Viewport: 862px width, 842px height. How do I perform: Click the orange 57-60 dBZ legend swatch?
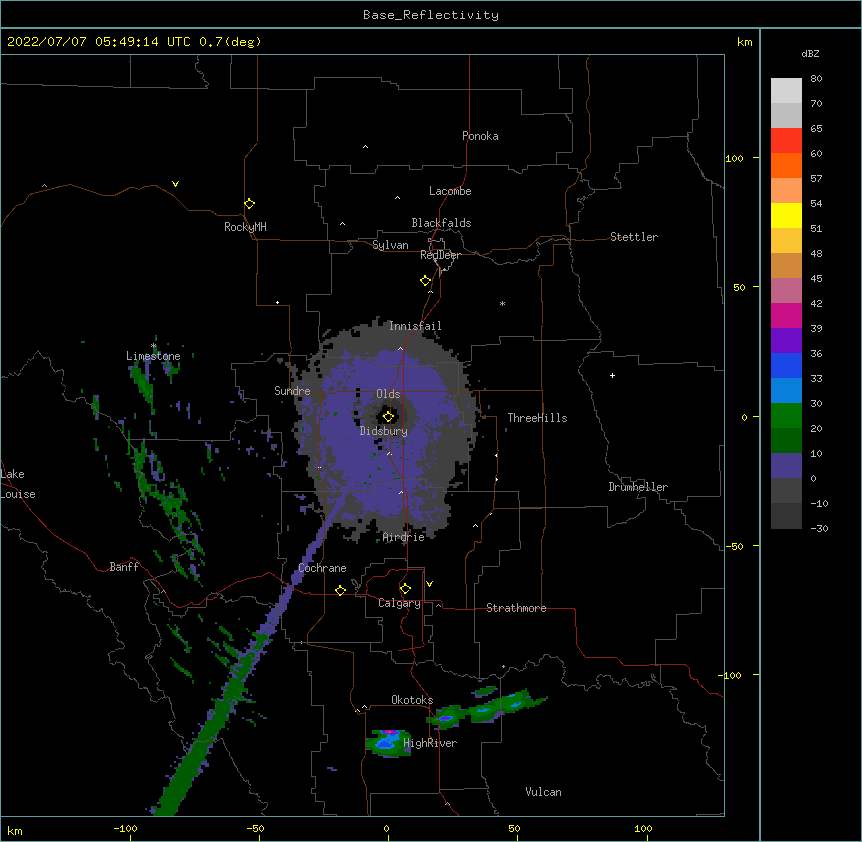(786, 165)
